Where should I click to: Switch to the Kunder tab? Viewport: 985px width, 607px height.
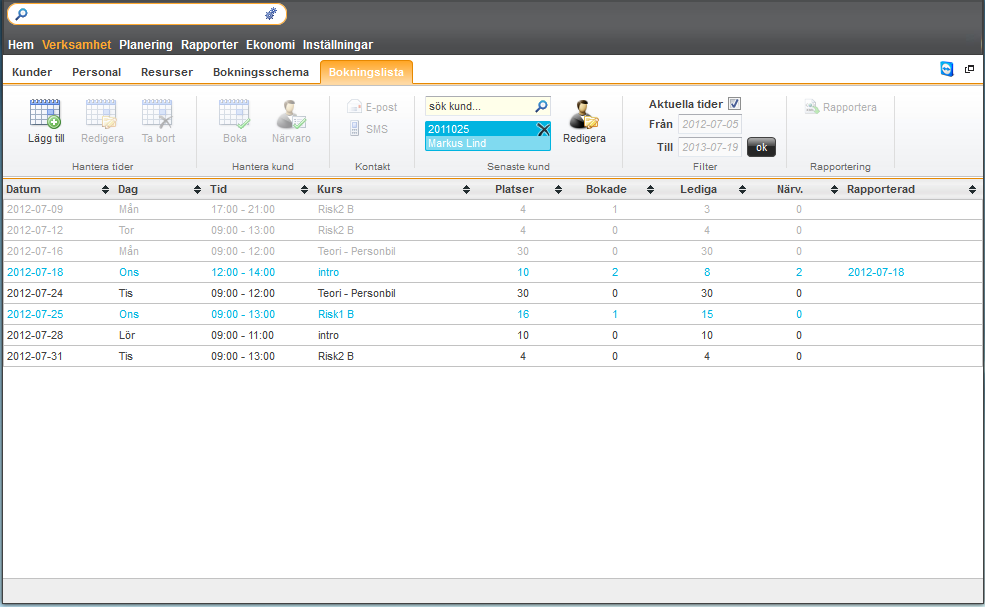(x=32, y=72)
